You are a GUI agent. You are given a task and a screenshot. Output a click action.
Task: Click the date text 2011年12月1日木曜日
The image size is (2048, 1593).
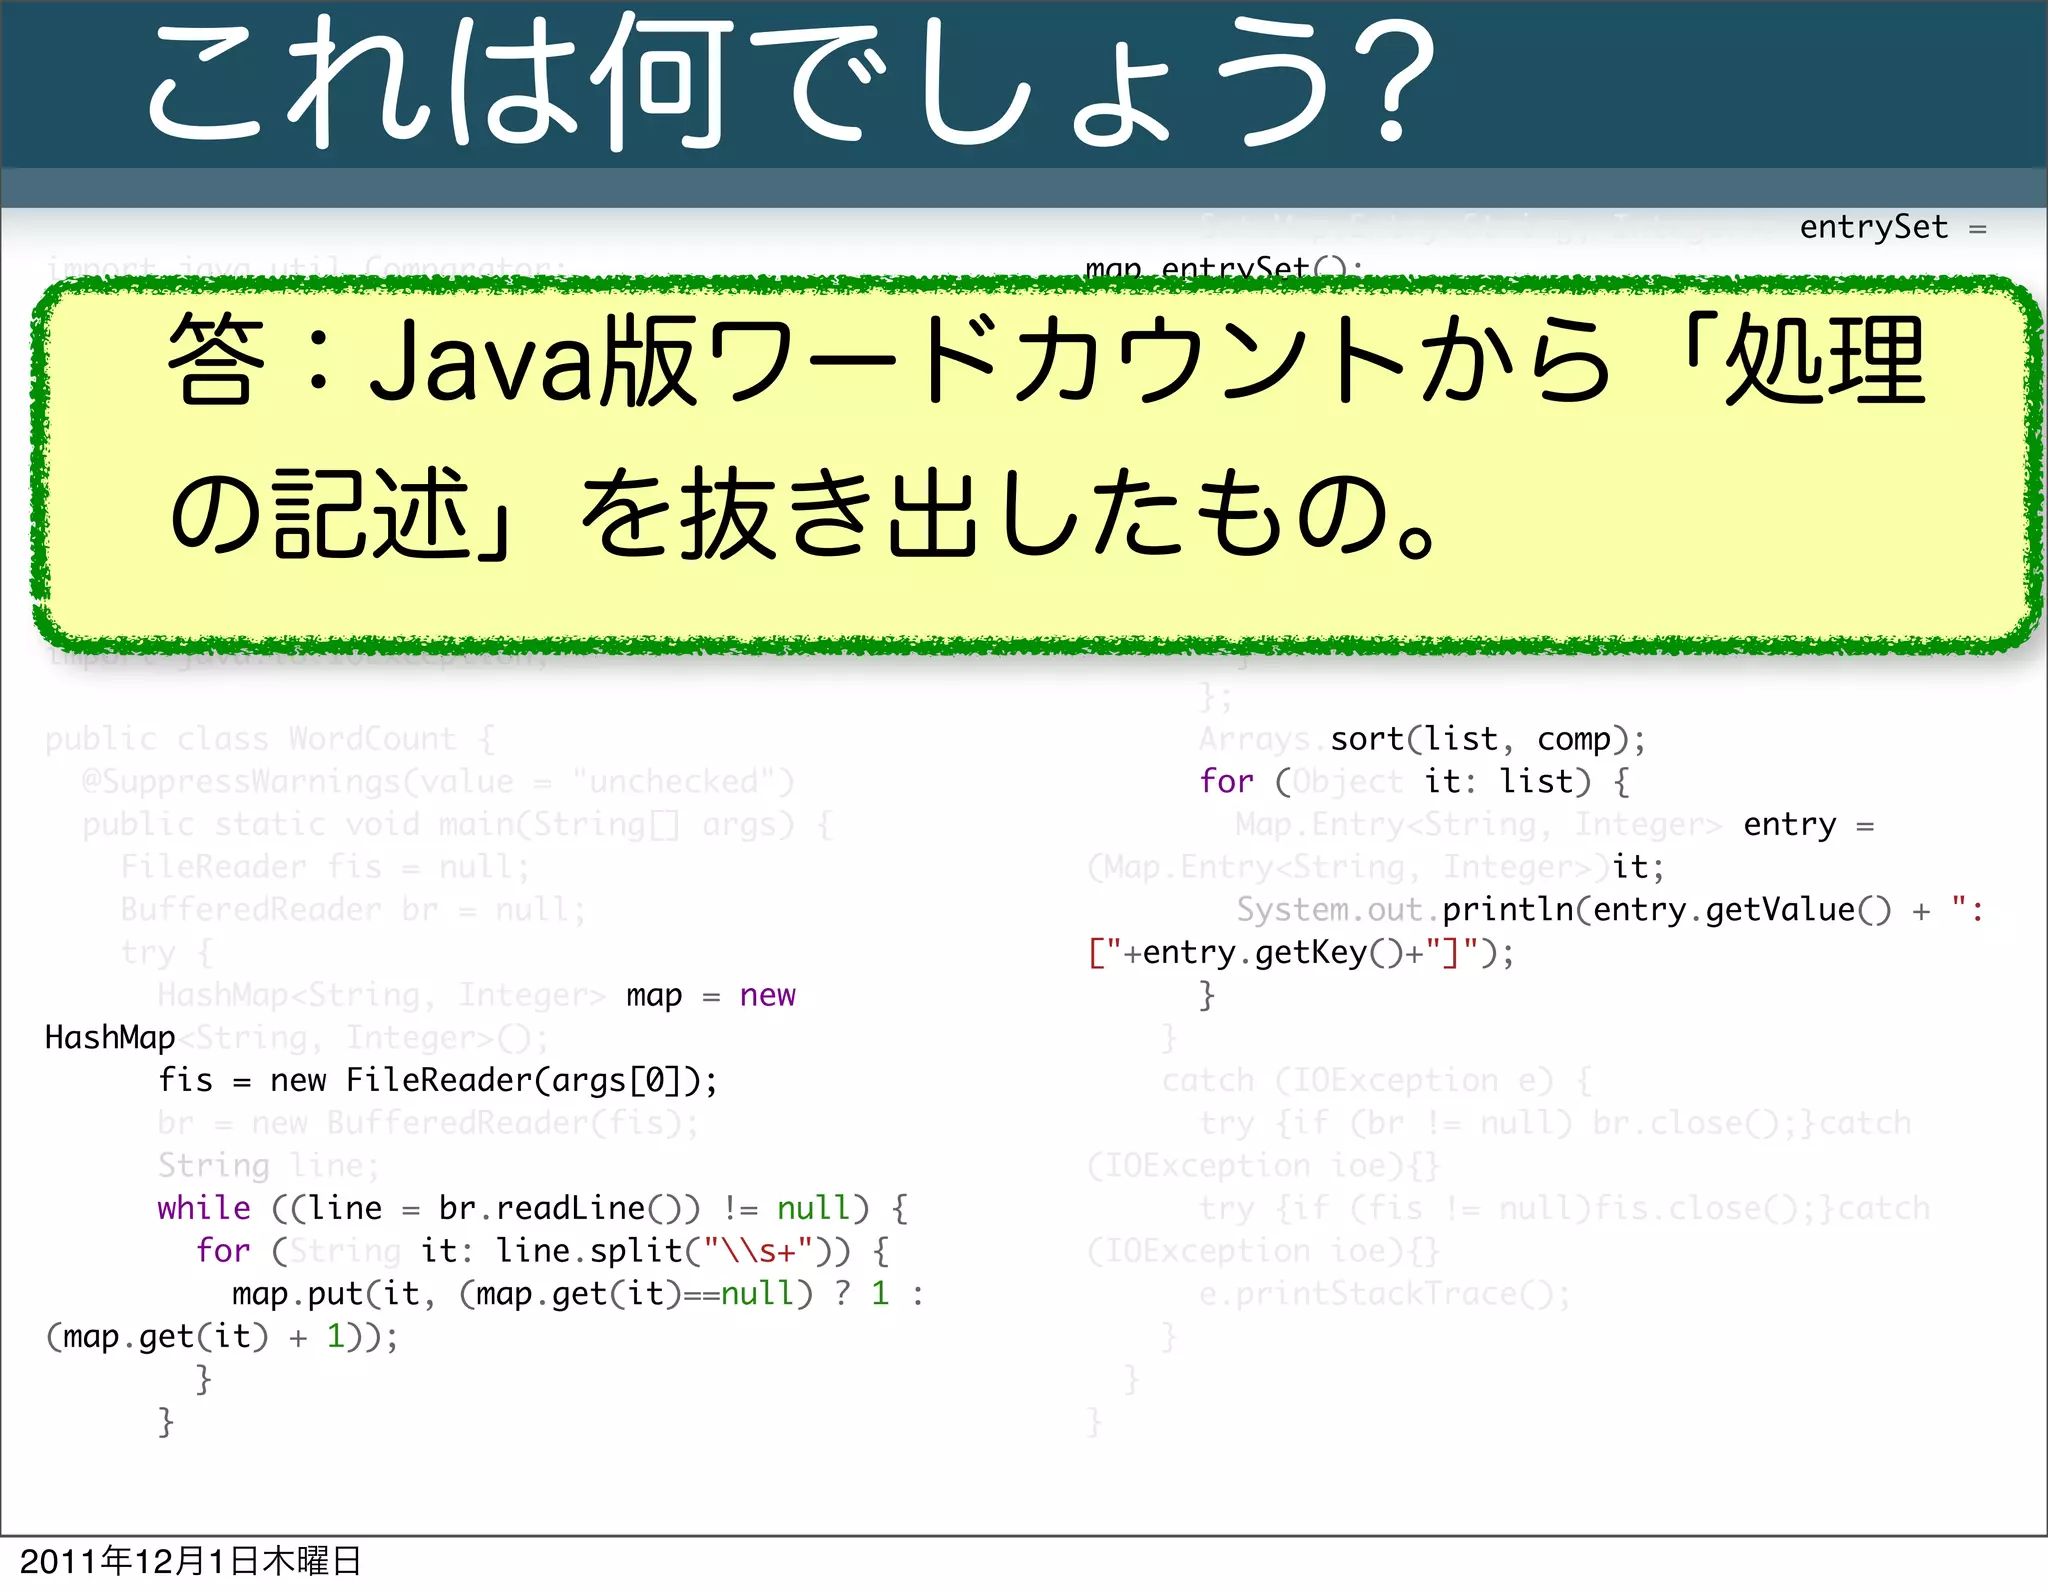point(190,1561)
